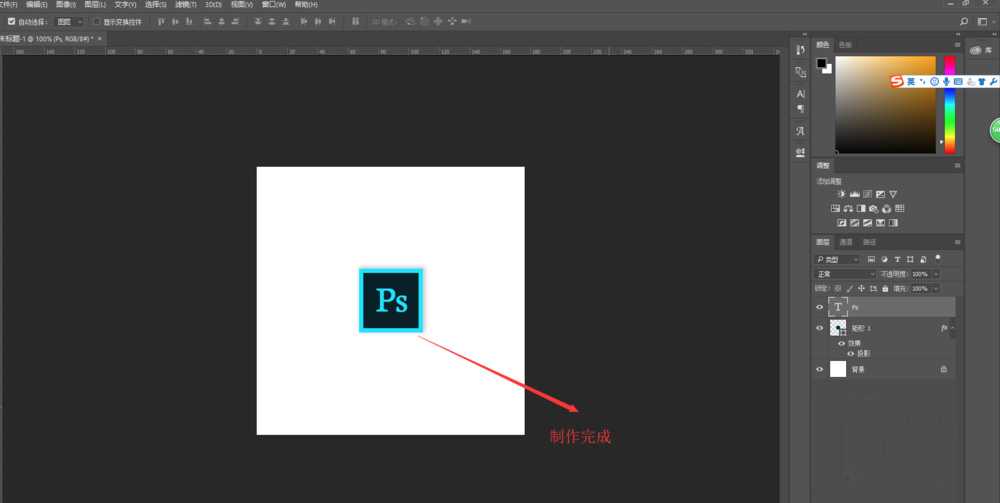Add a Levels adjustment from Adjustments panel
The image size is (1000, 503).
pos(855,193)
